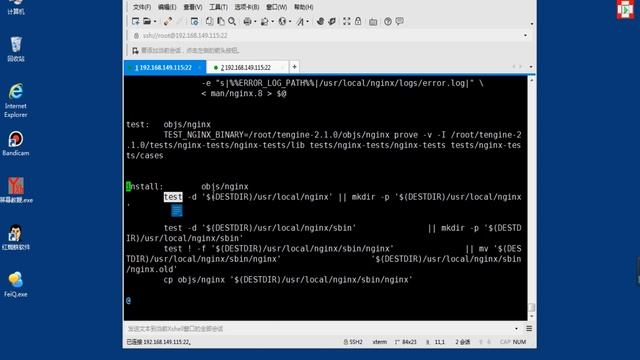Expand the compose bar target dropdown arrow
The height and width of the screenshot is (360, 640).
pyautogui.click(x=516, y=329)
